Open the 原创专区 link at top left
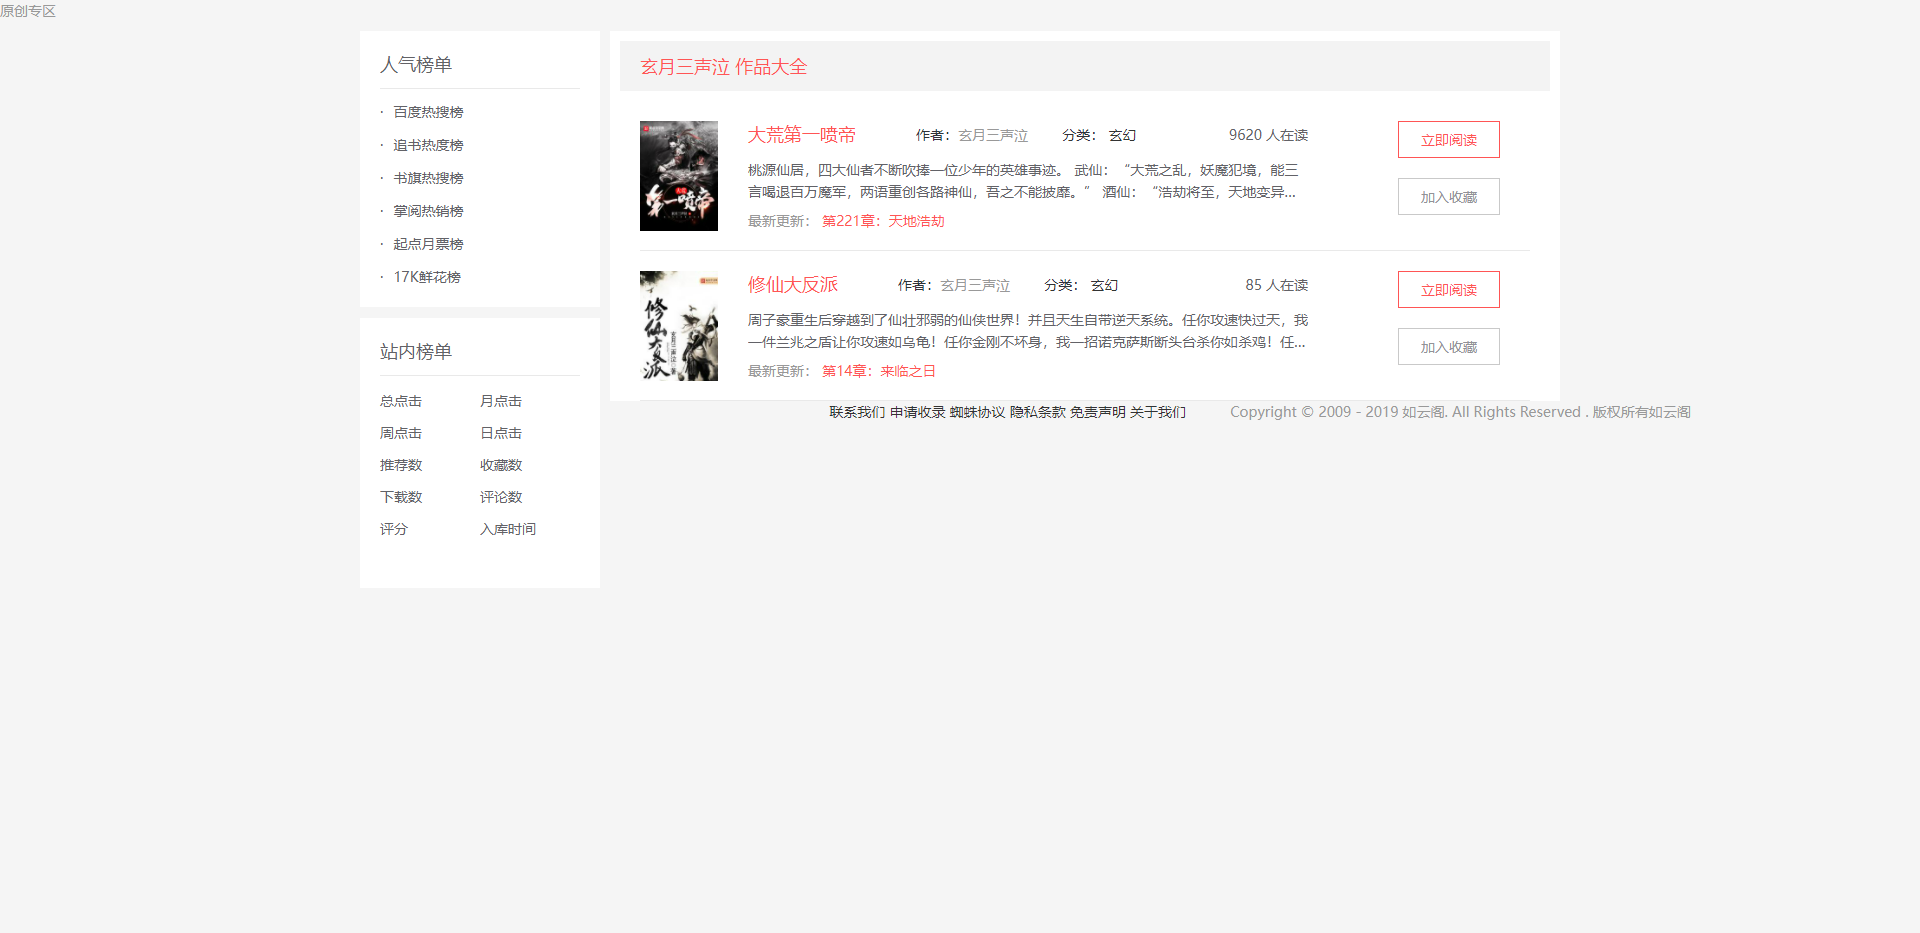 click(x=28, y=11)
